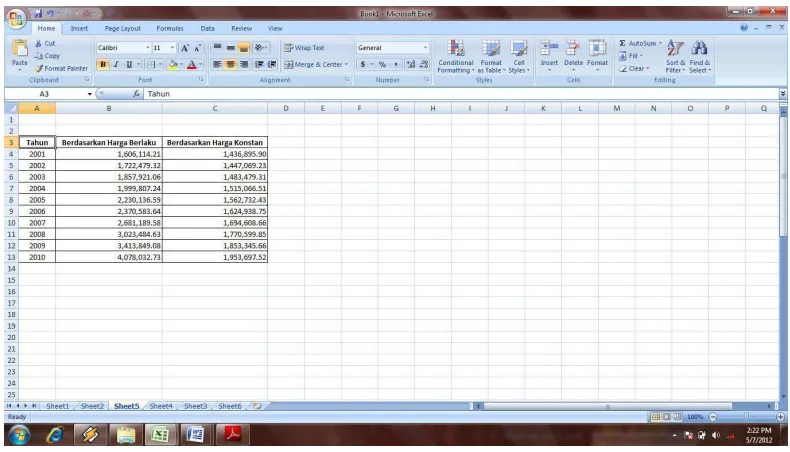Toggle Bold formatting
The image size is (790, 452).
click(x=103, y=64)
